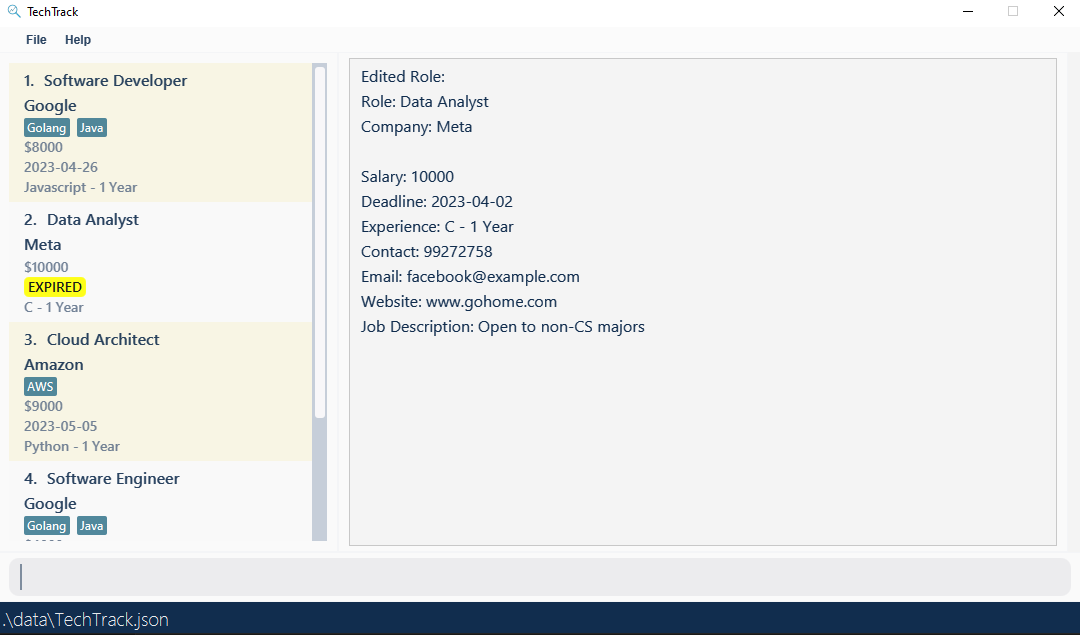Click the $10000 salary in the list
The height and width of the screenshot is (635, 1080).
tap(46, 267)
